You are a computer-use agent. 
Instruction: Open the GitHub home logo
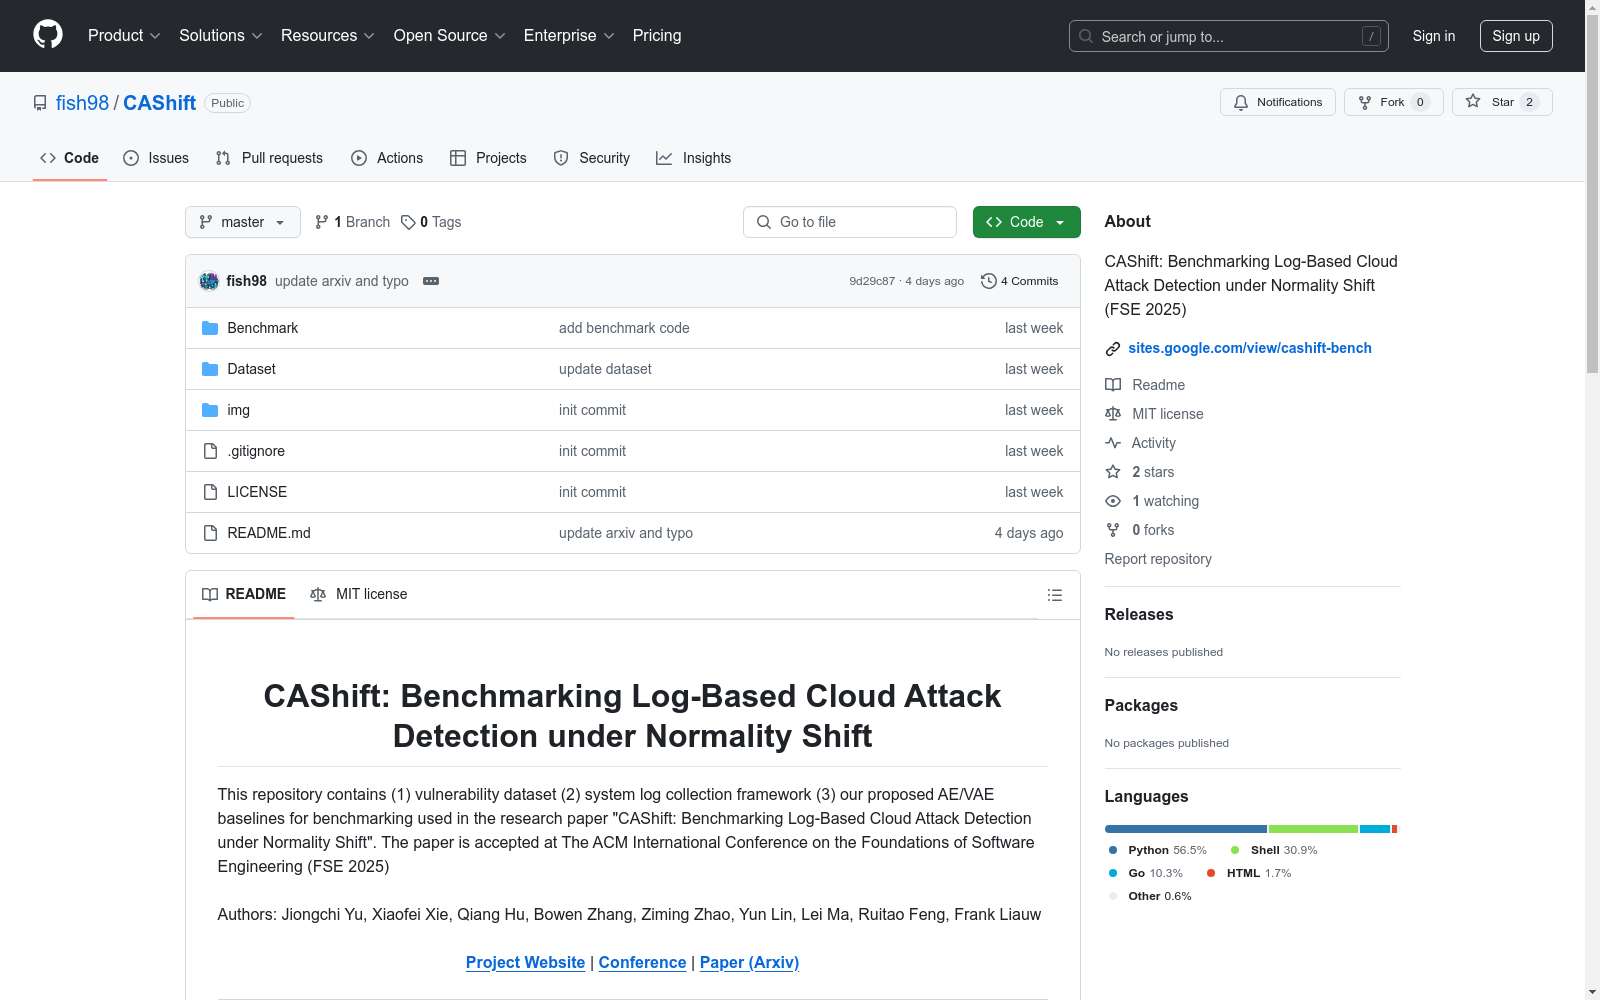pos(48,35)
